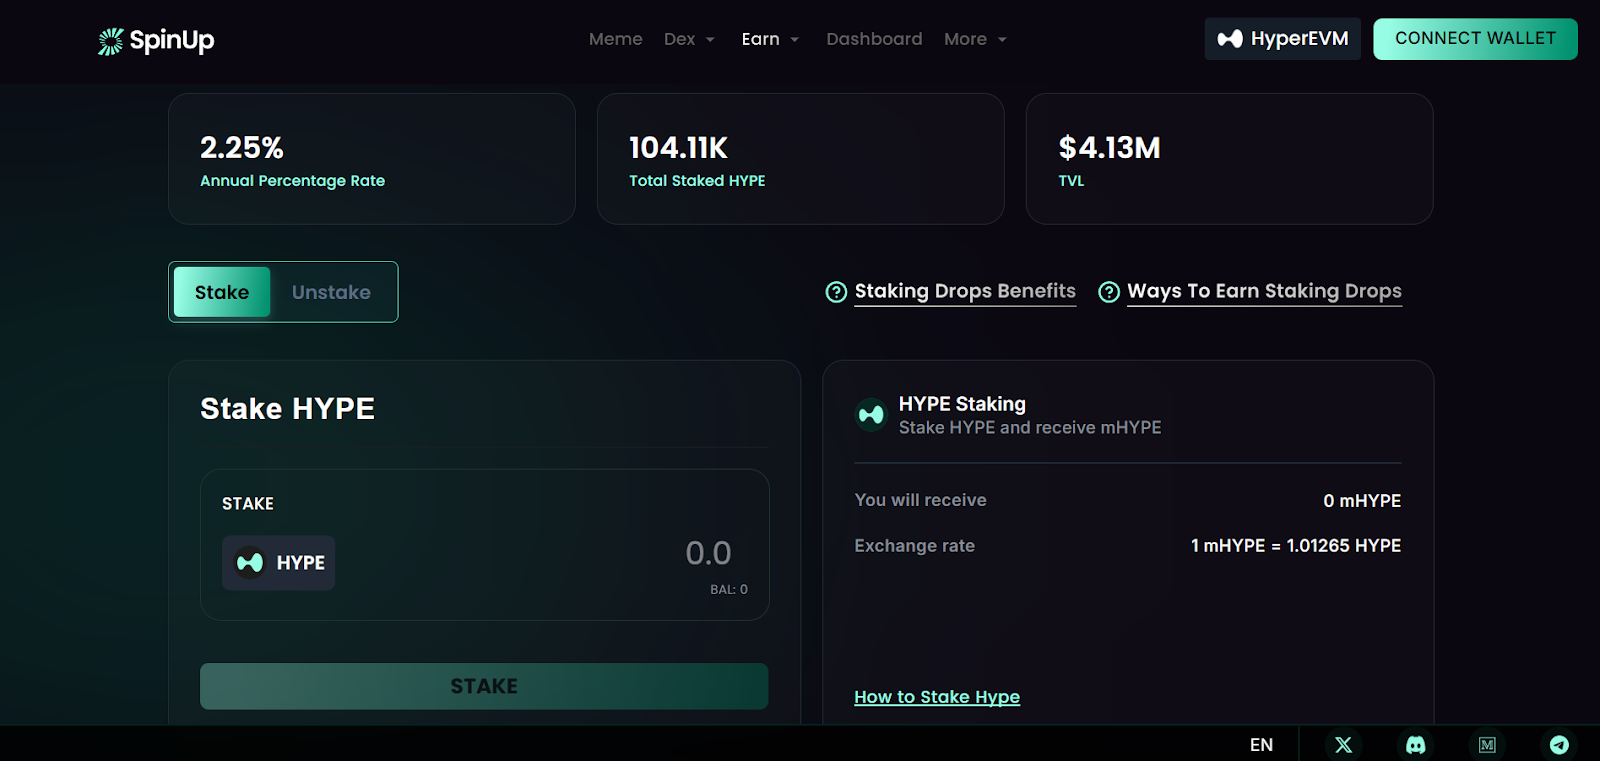Go to the Meme page
The height and width of the screenshot is (761, 1600).
(x=615, y=39)
